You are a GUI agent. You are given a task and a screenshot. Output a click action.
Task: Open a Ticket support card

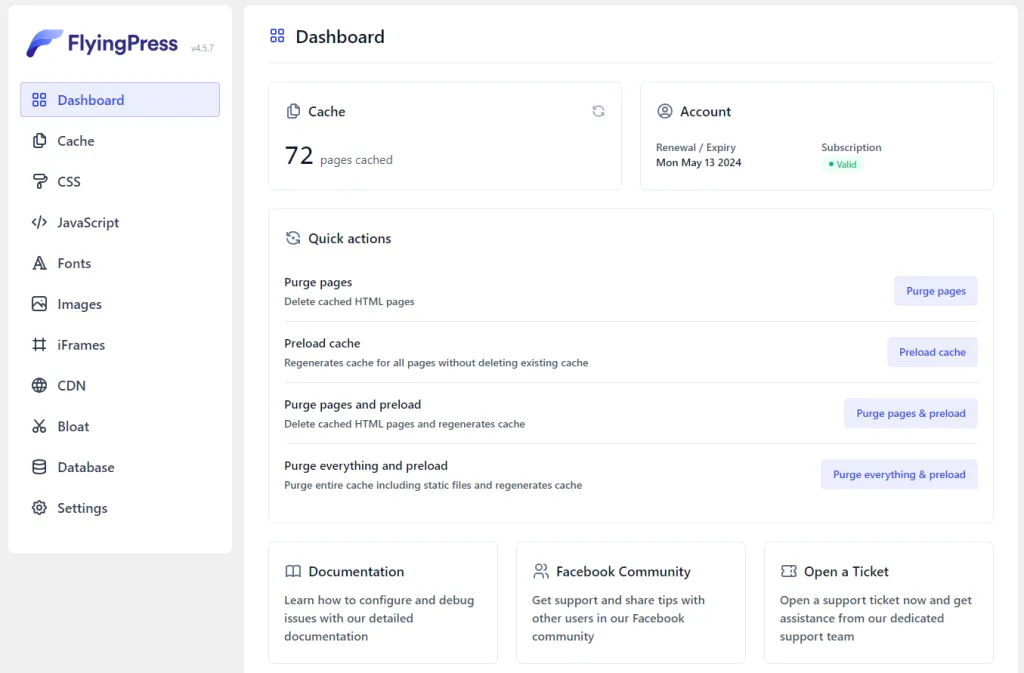coord(878,602)
